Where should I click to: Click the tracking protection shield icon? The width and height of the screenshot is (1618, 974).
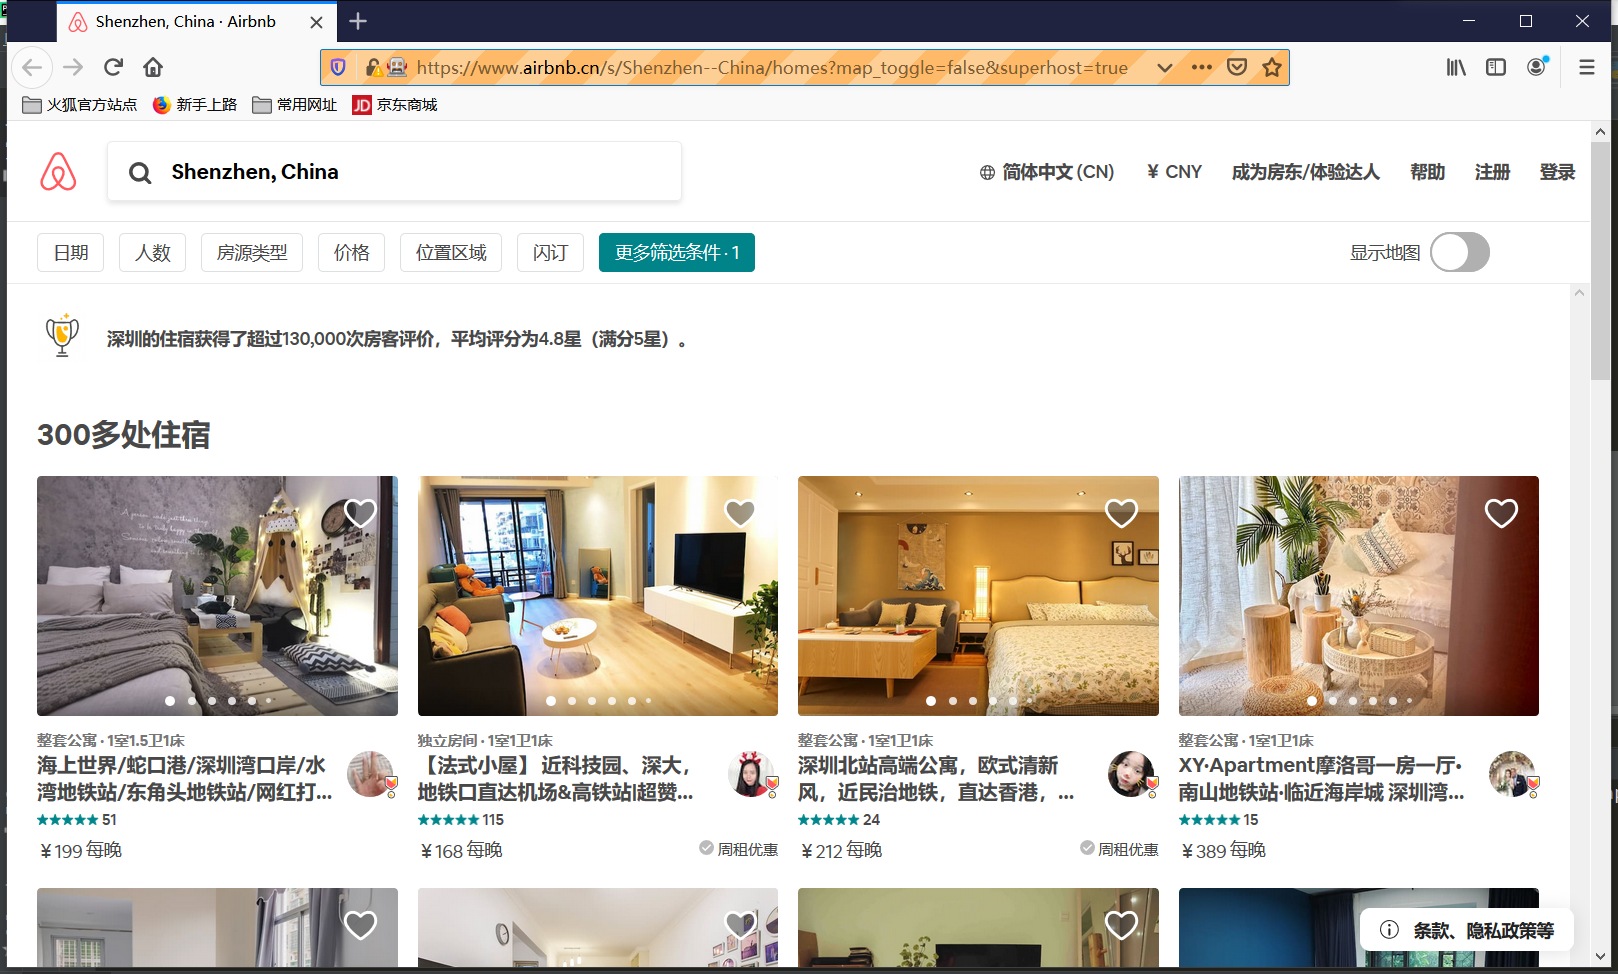click(x=338, y=67)
